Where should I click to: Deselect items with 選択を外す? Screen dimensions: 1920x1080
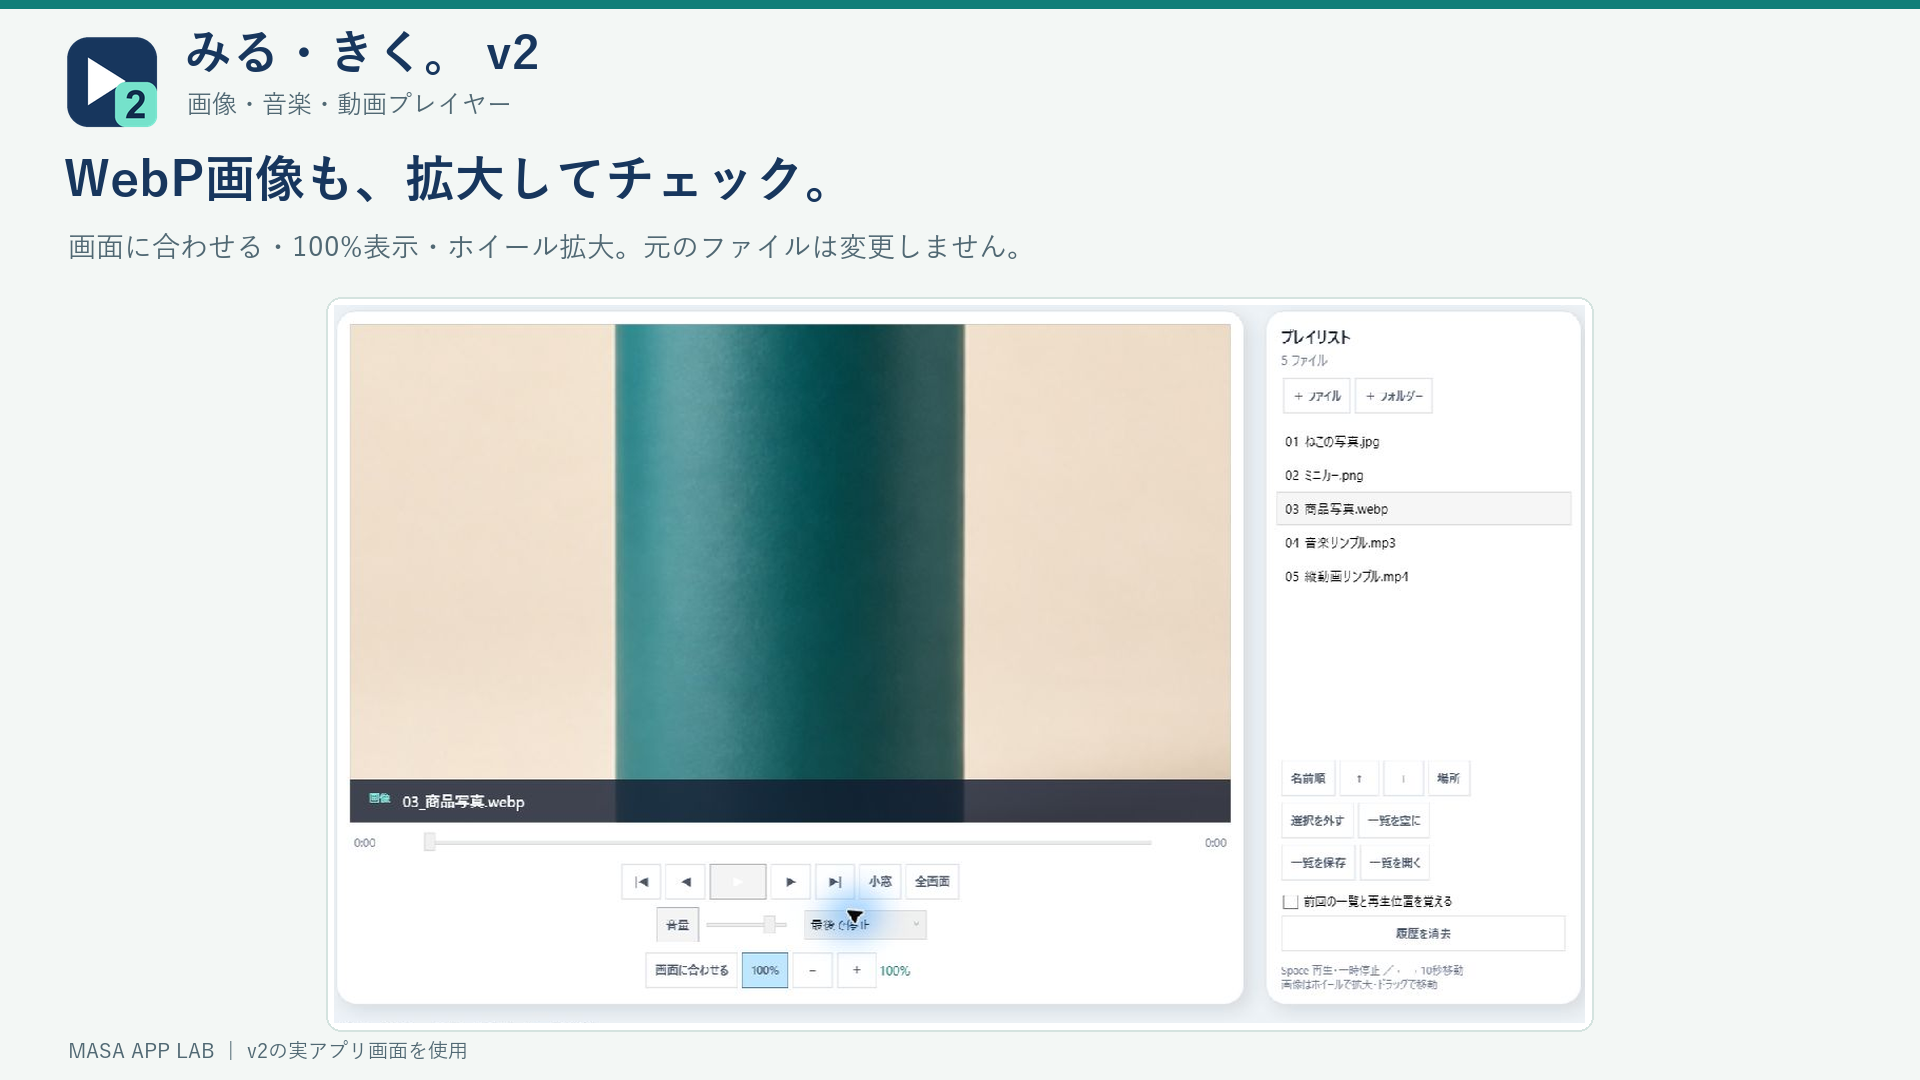[1317, 820]
